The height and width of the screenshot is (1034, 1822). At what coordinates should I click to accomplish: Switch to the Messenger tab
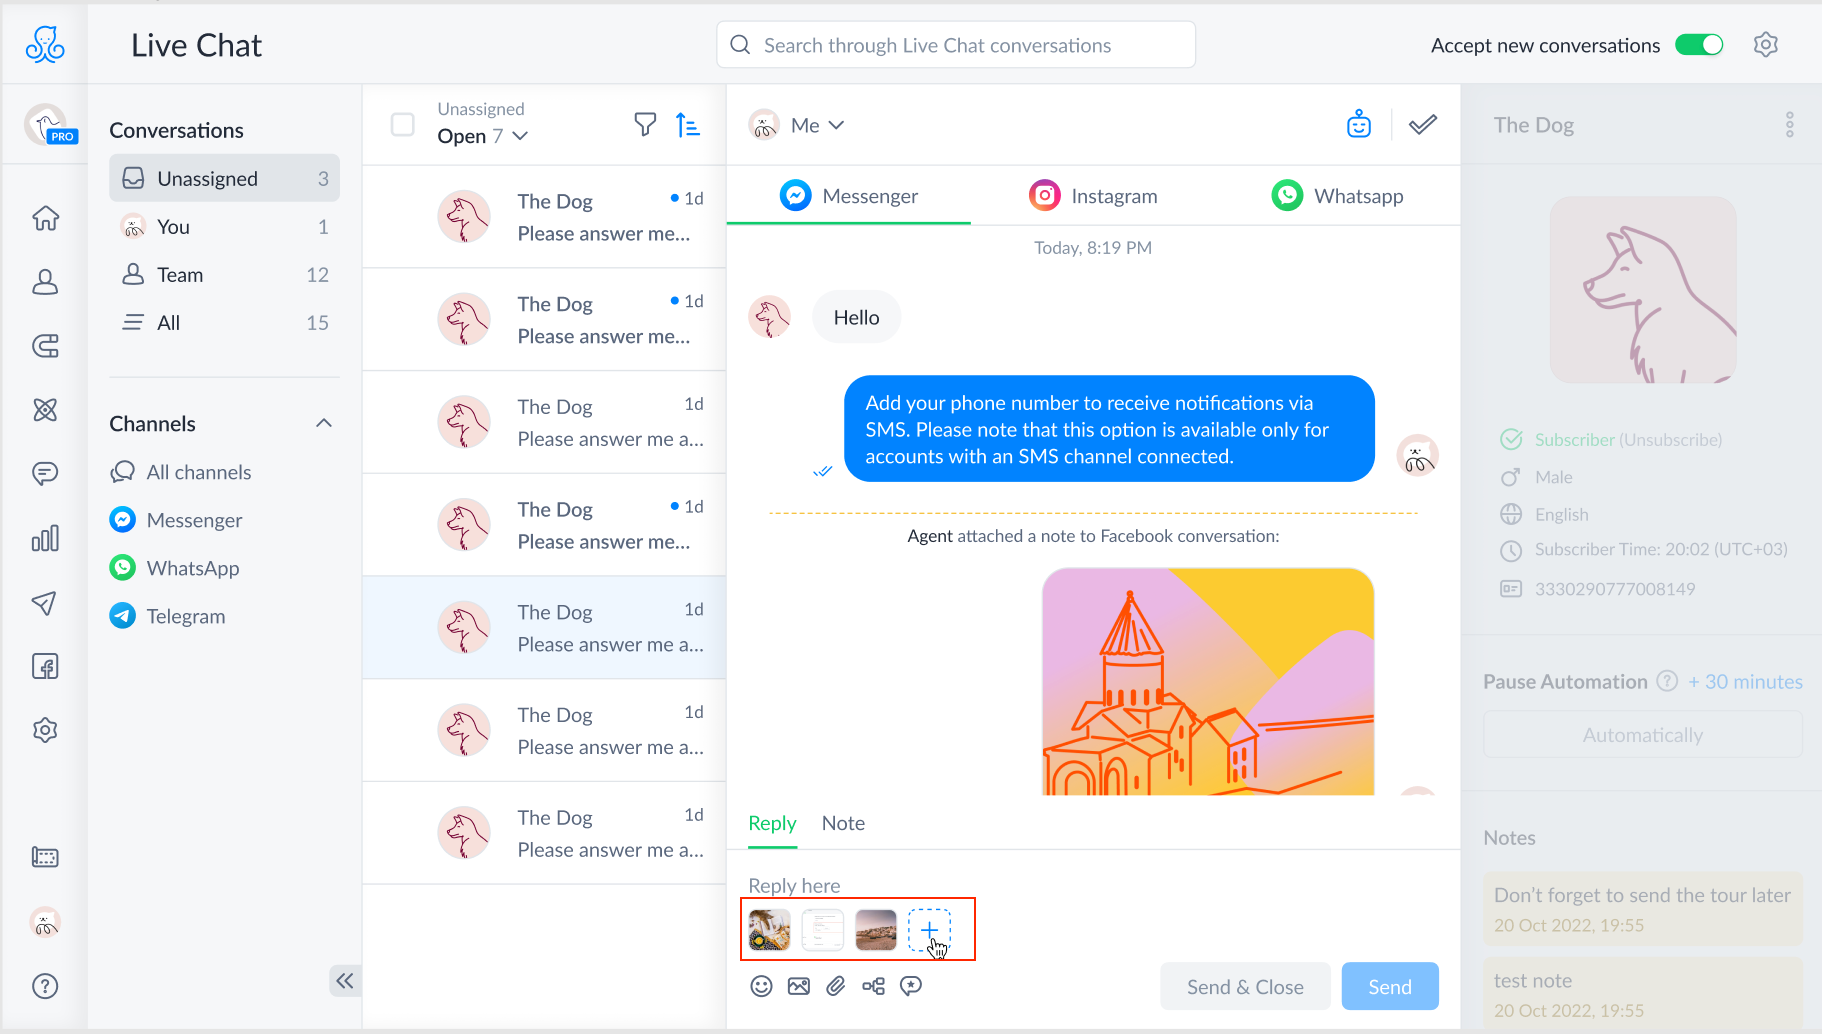click(x=849, y=196)
